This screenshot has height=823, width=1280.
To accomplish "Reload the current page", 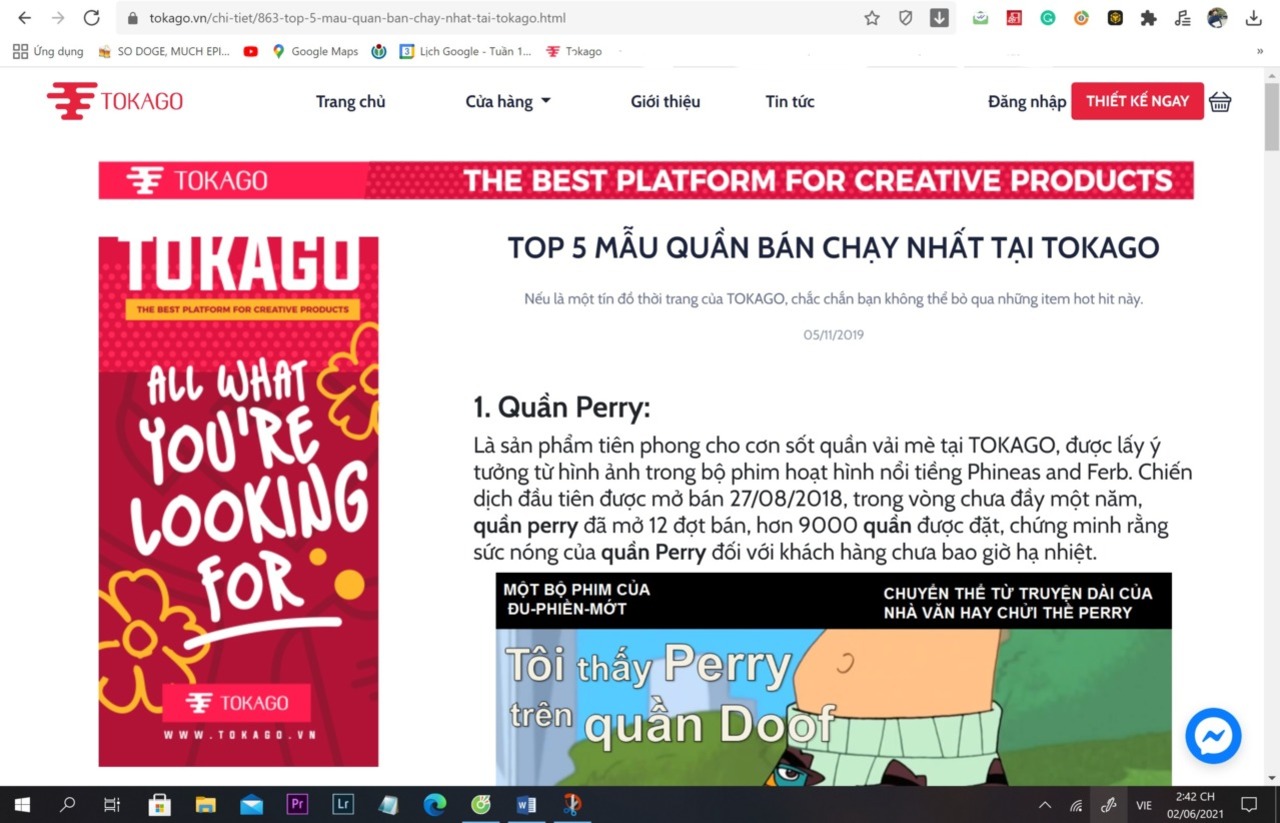I will click(x=91, y=18).
